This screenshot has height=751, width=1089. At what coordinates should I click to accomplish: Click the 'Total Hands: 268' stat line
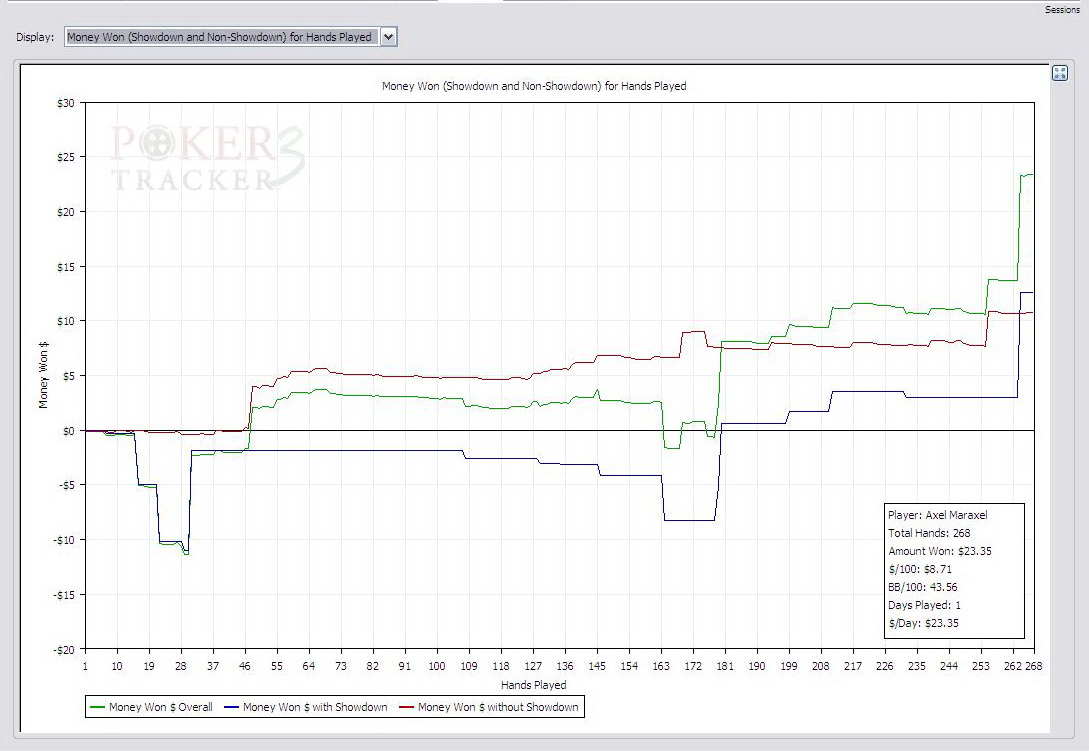(931, 533)
